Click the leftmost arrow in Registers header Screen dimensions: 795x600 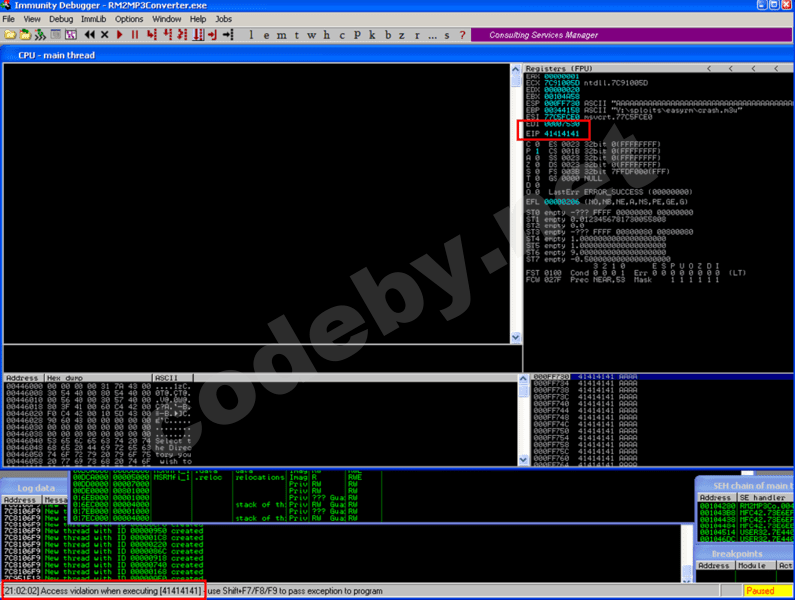[710, 69]
